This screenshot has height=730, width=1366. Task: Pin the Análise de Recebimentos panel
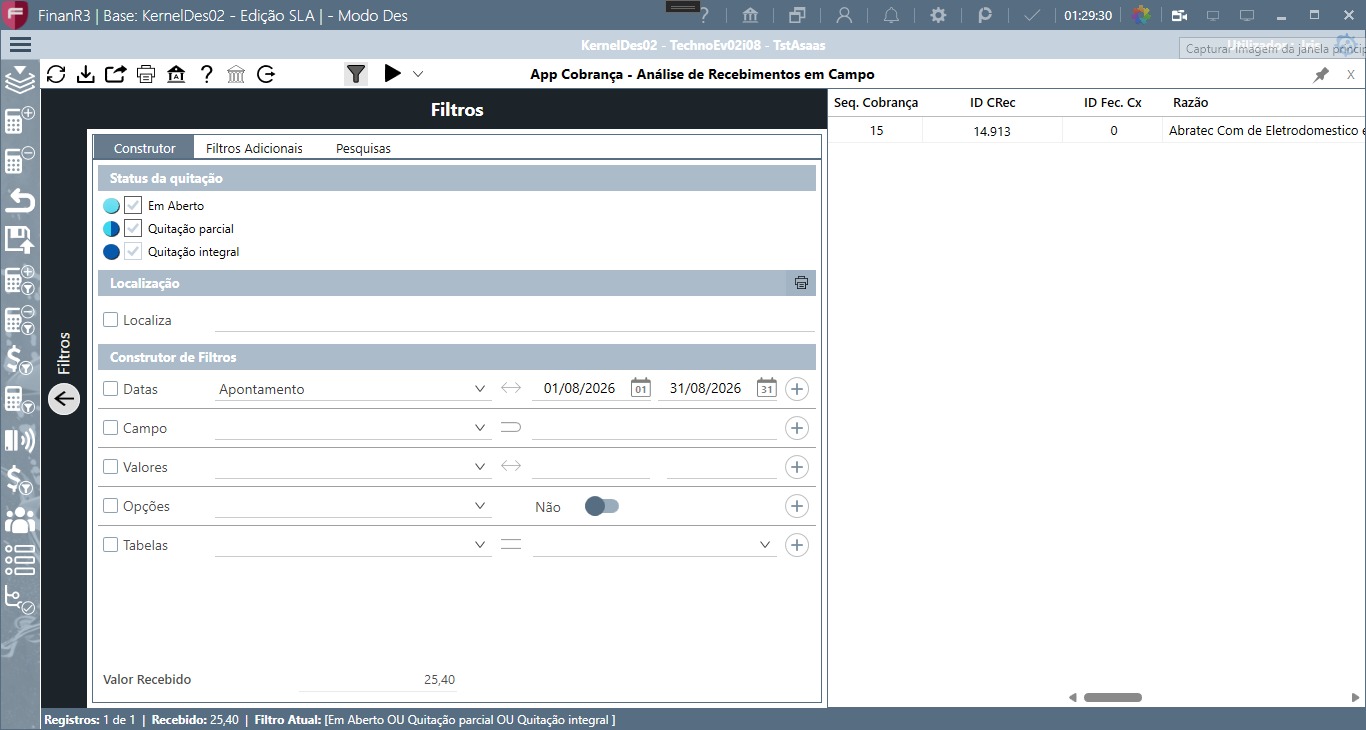click(x=1321, y=75)
